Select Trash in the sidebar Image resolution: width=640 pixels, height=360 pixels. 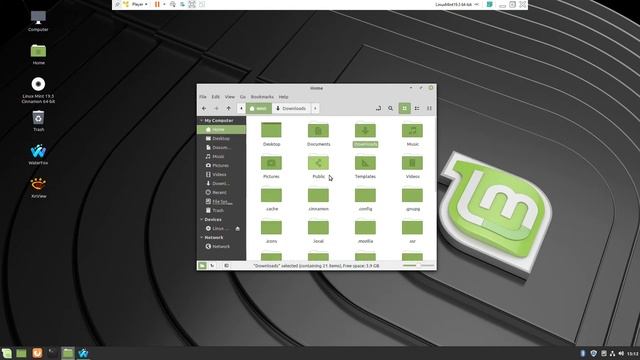[x=221, y=210]
